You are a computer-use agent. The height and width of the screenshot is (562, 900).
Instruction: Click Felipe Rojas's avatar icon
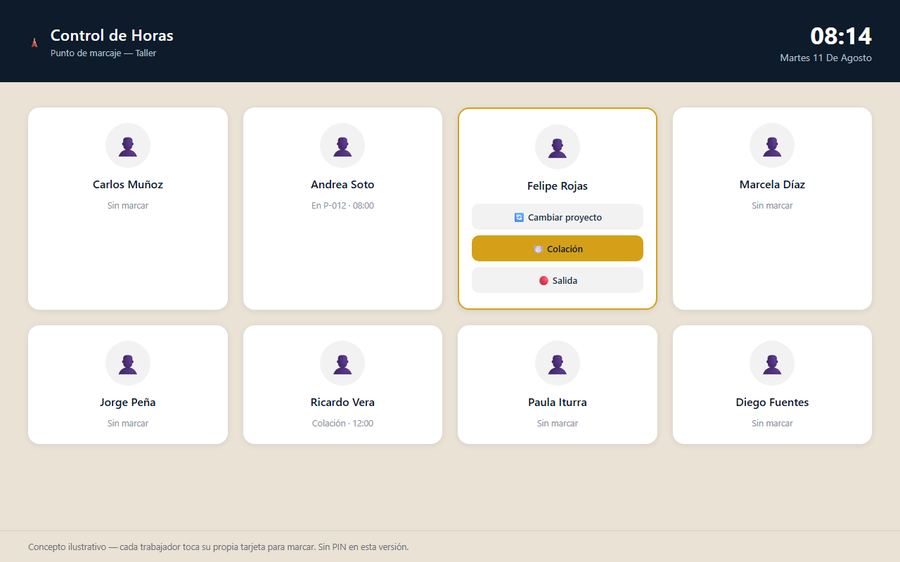click(557, 147)
